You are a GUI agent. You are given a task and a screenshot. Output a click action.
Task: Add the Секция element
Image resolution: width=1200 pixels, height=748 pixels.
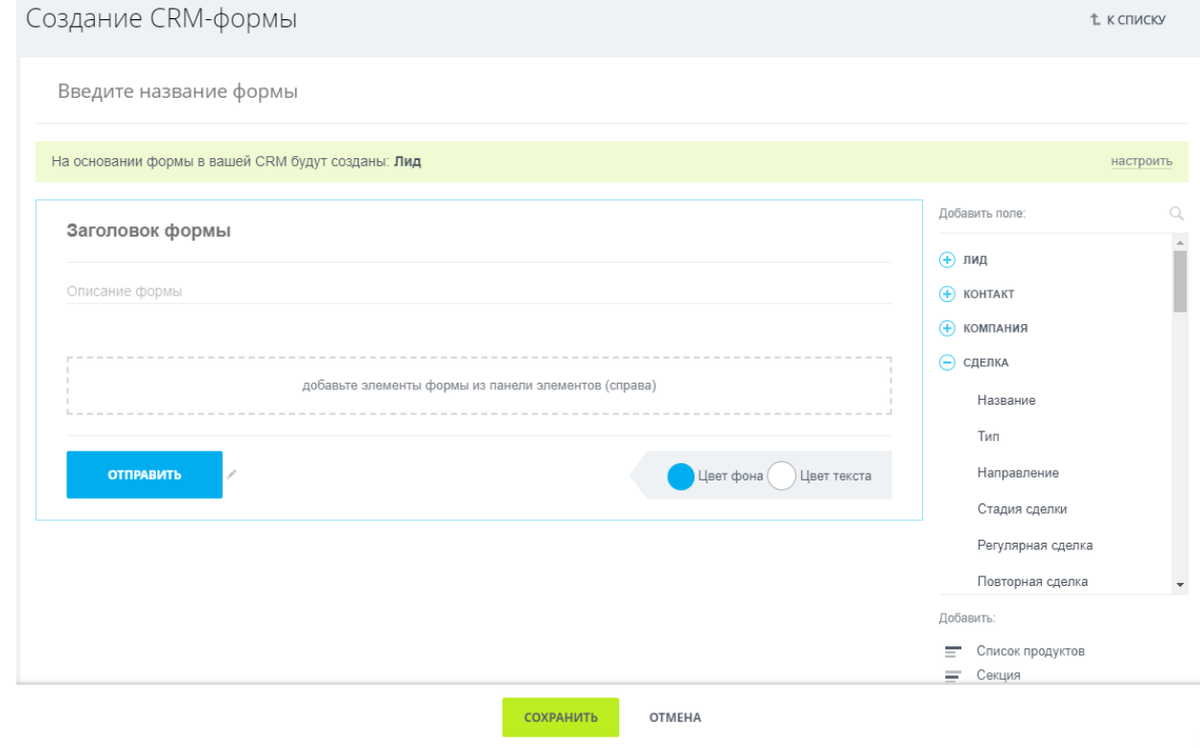click(998, 675)
